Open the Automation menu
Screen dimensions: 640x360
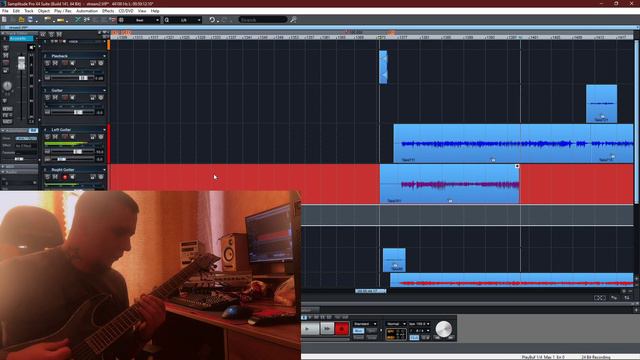(87, 11)
